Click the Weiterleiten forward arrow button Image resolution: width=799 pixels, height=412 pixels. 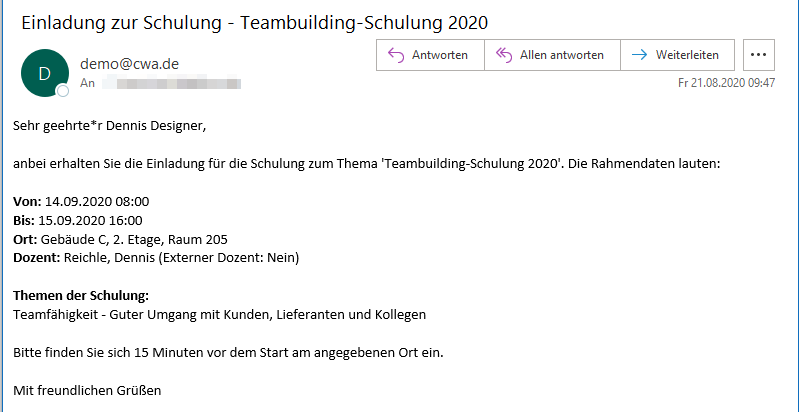point(677,55)
